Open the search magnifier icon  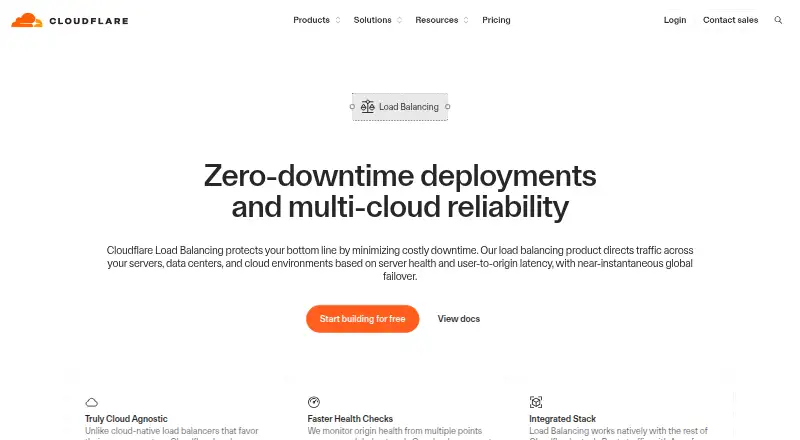coord(778,20)
